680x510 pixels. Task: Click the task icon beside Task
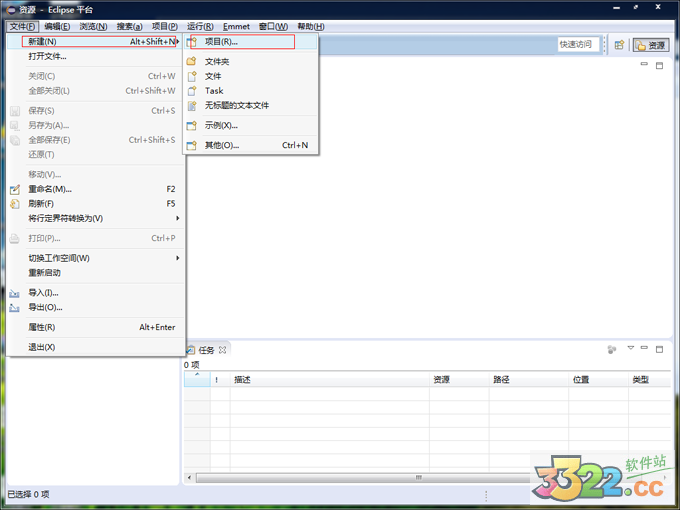point(192,91)
